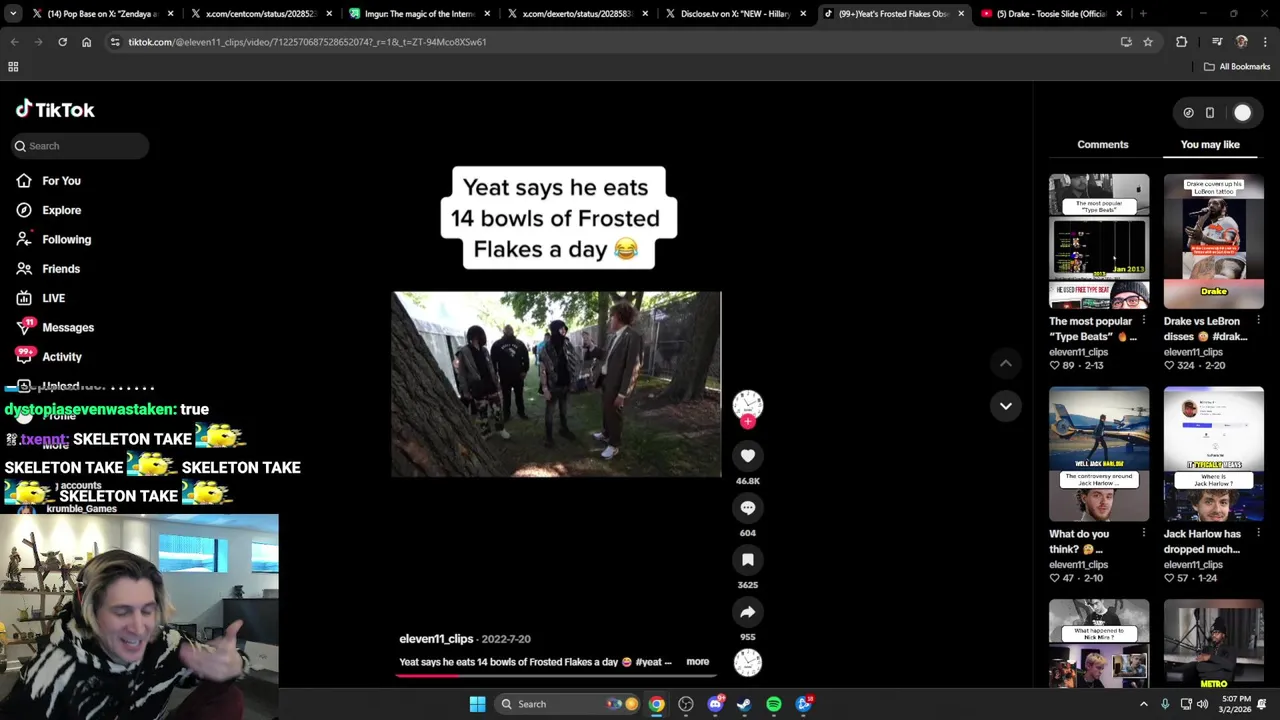Click the phone app icon top right
Viewport: 1280px width, 720px height.
[1209, 113]
